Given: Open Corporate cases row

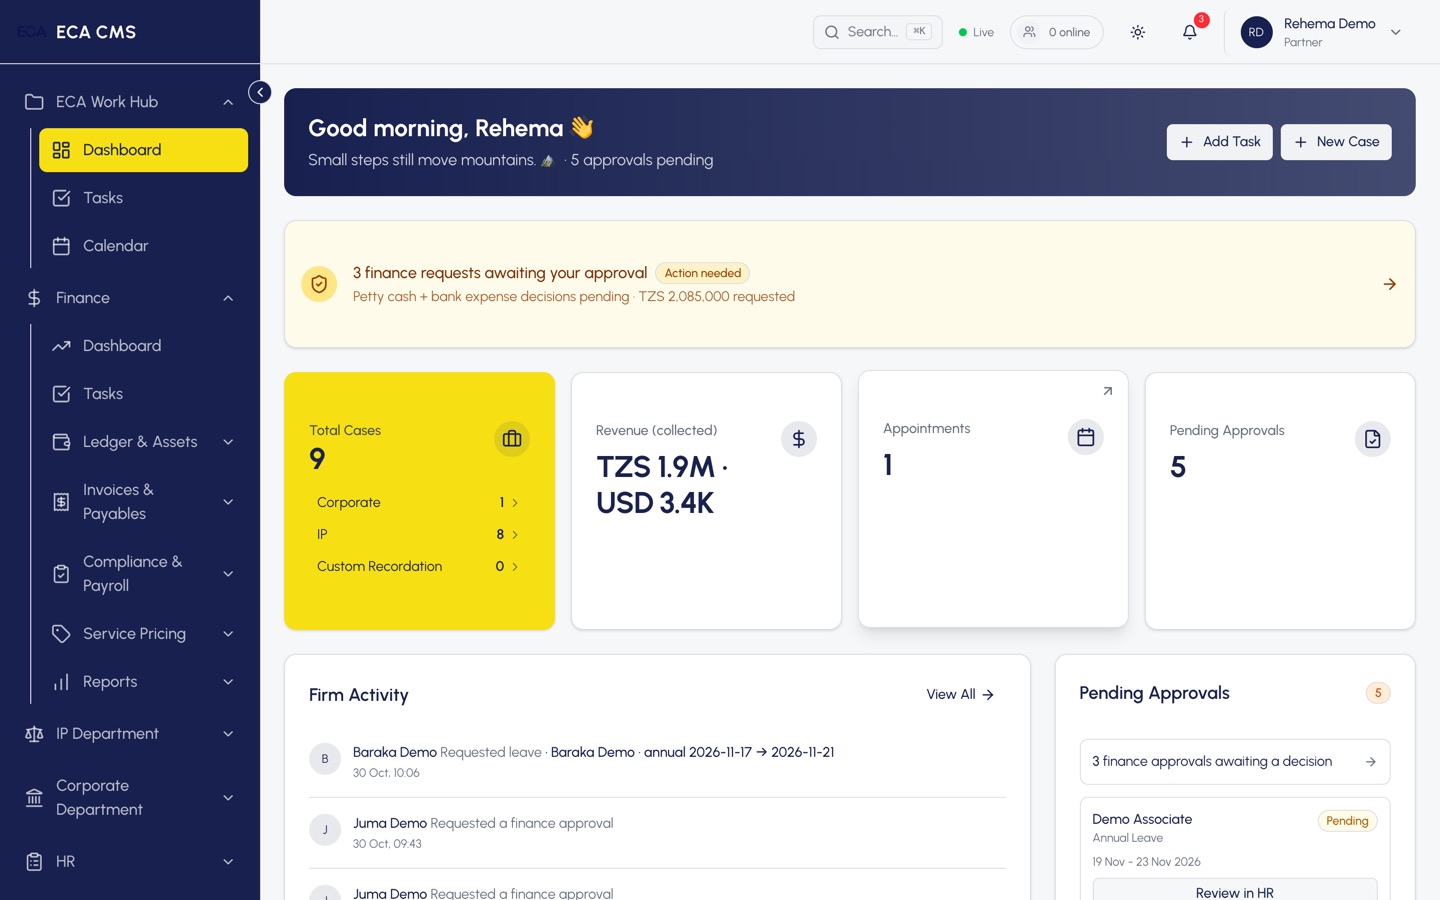Looking at the screenshot, I should 418,502.
